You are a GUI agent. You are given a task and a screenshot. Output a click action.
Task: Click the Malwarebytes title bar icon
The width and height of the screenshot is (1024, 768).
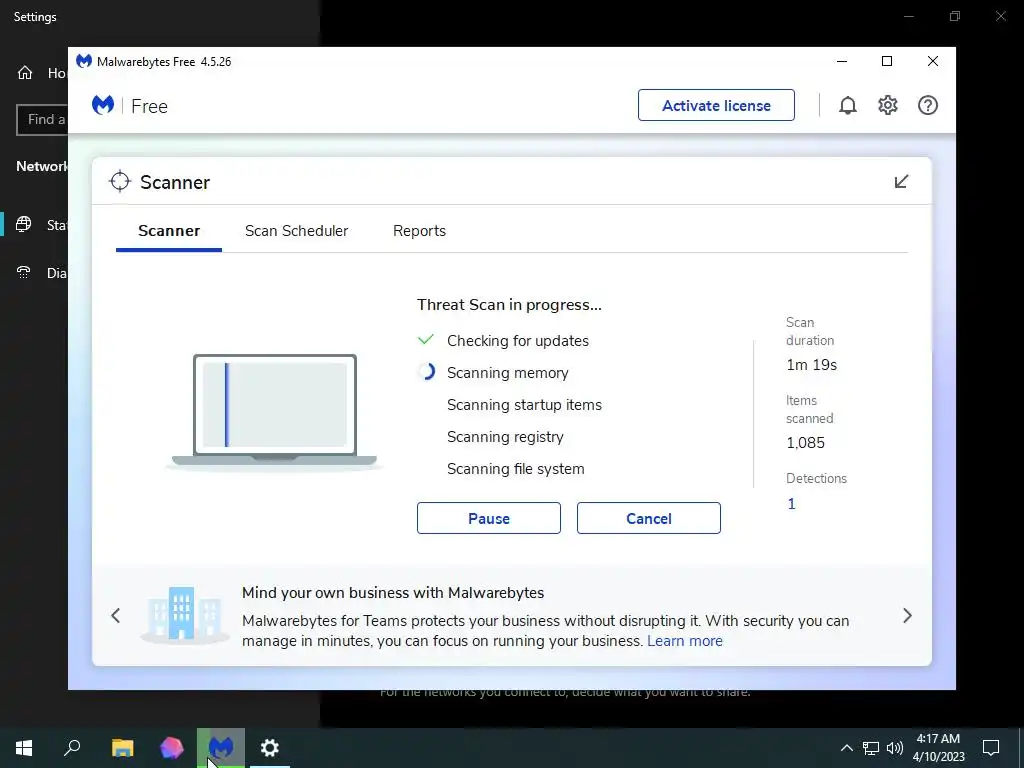(84, 61)
